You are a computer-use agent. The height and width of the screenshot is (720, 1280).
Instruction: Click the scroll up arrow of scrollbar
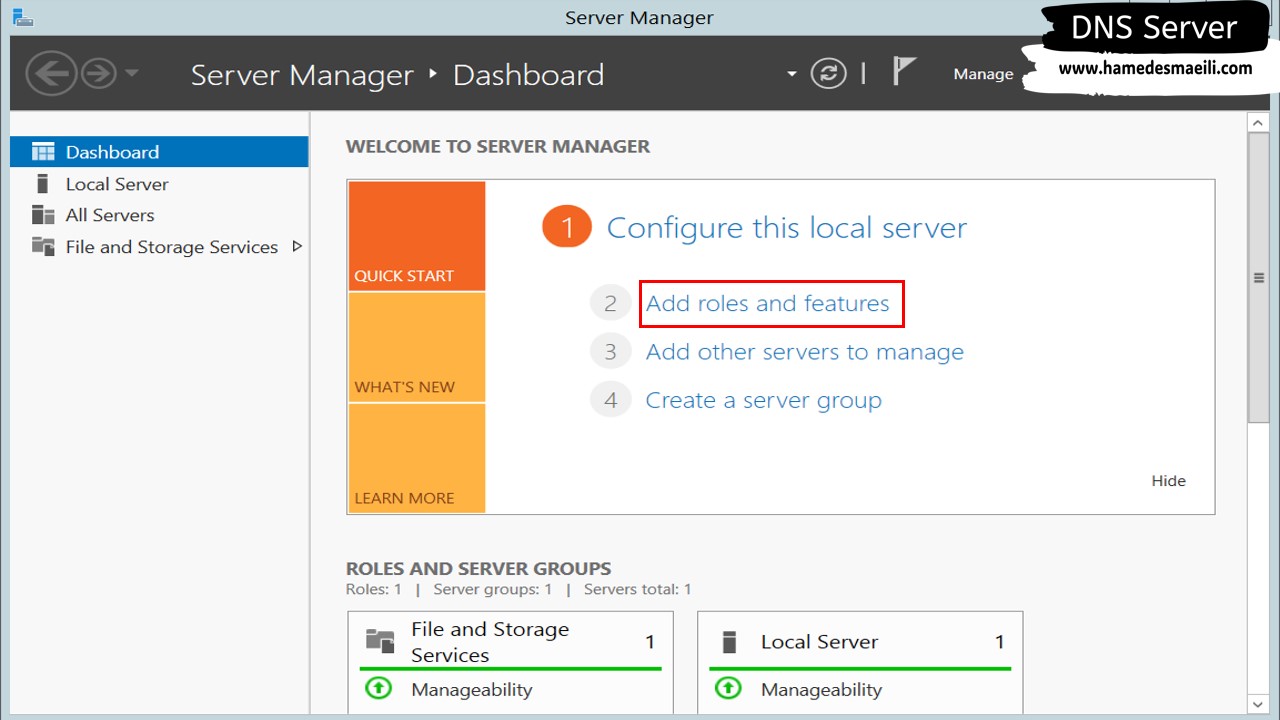[x=1259, y=123]
